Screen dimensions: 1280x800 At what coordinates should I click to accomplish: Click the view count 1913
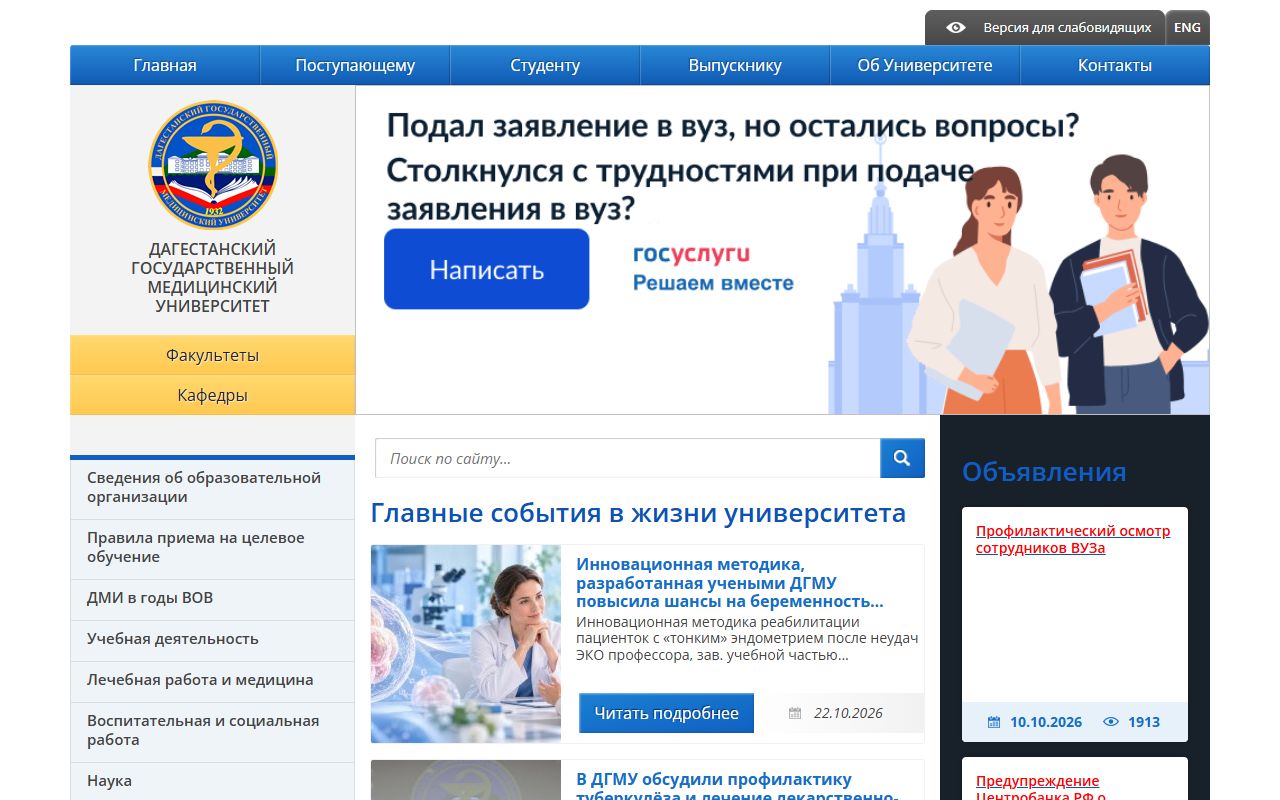[x=1144, y=722]
